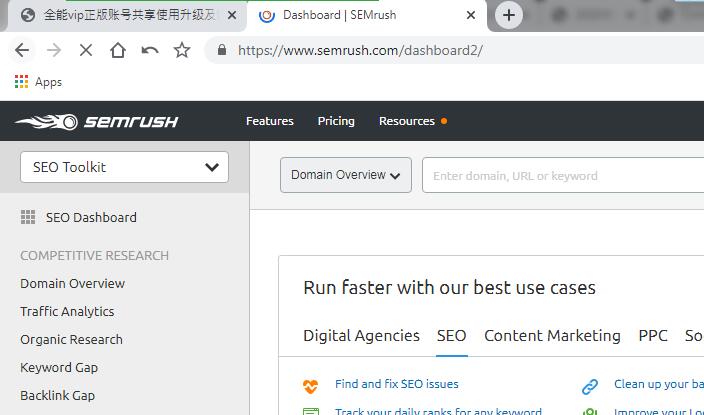Switch to the Digital Agencies tab

point(361,336)
